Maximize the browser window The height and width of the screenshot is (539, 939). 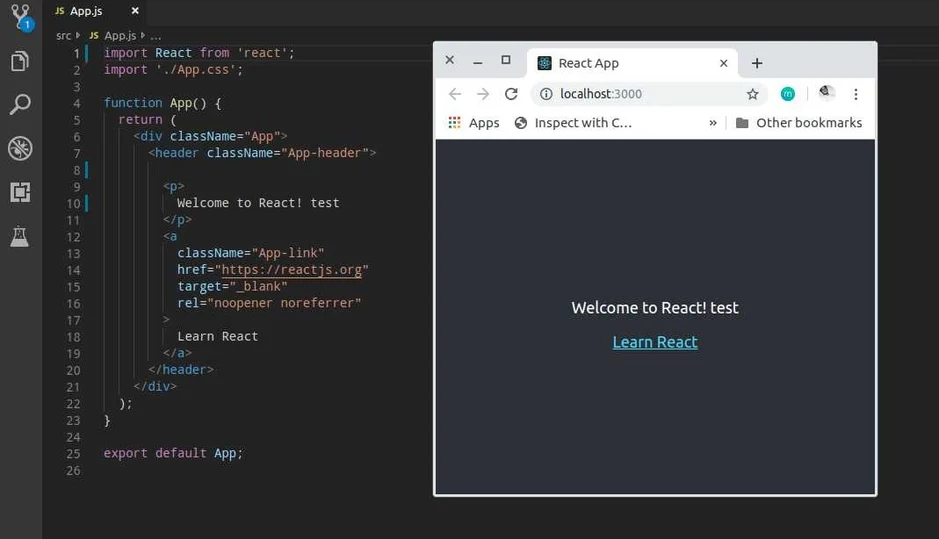coord(505,60)
